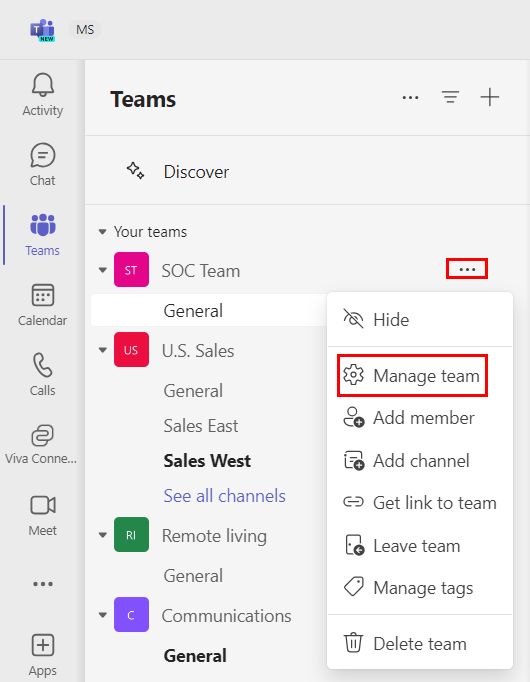530x682 pixels.
Task: Click Communications C avatar
Action: (131, 615)
